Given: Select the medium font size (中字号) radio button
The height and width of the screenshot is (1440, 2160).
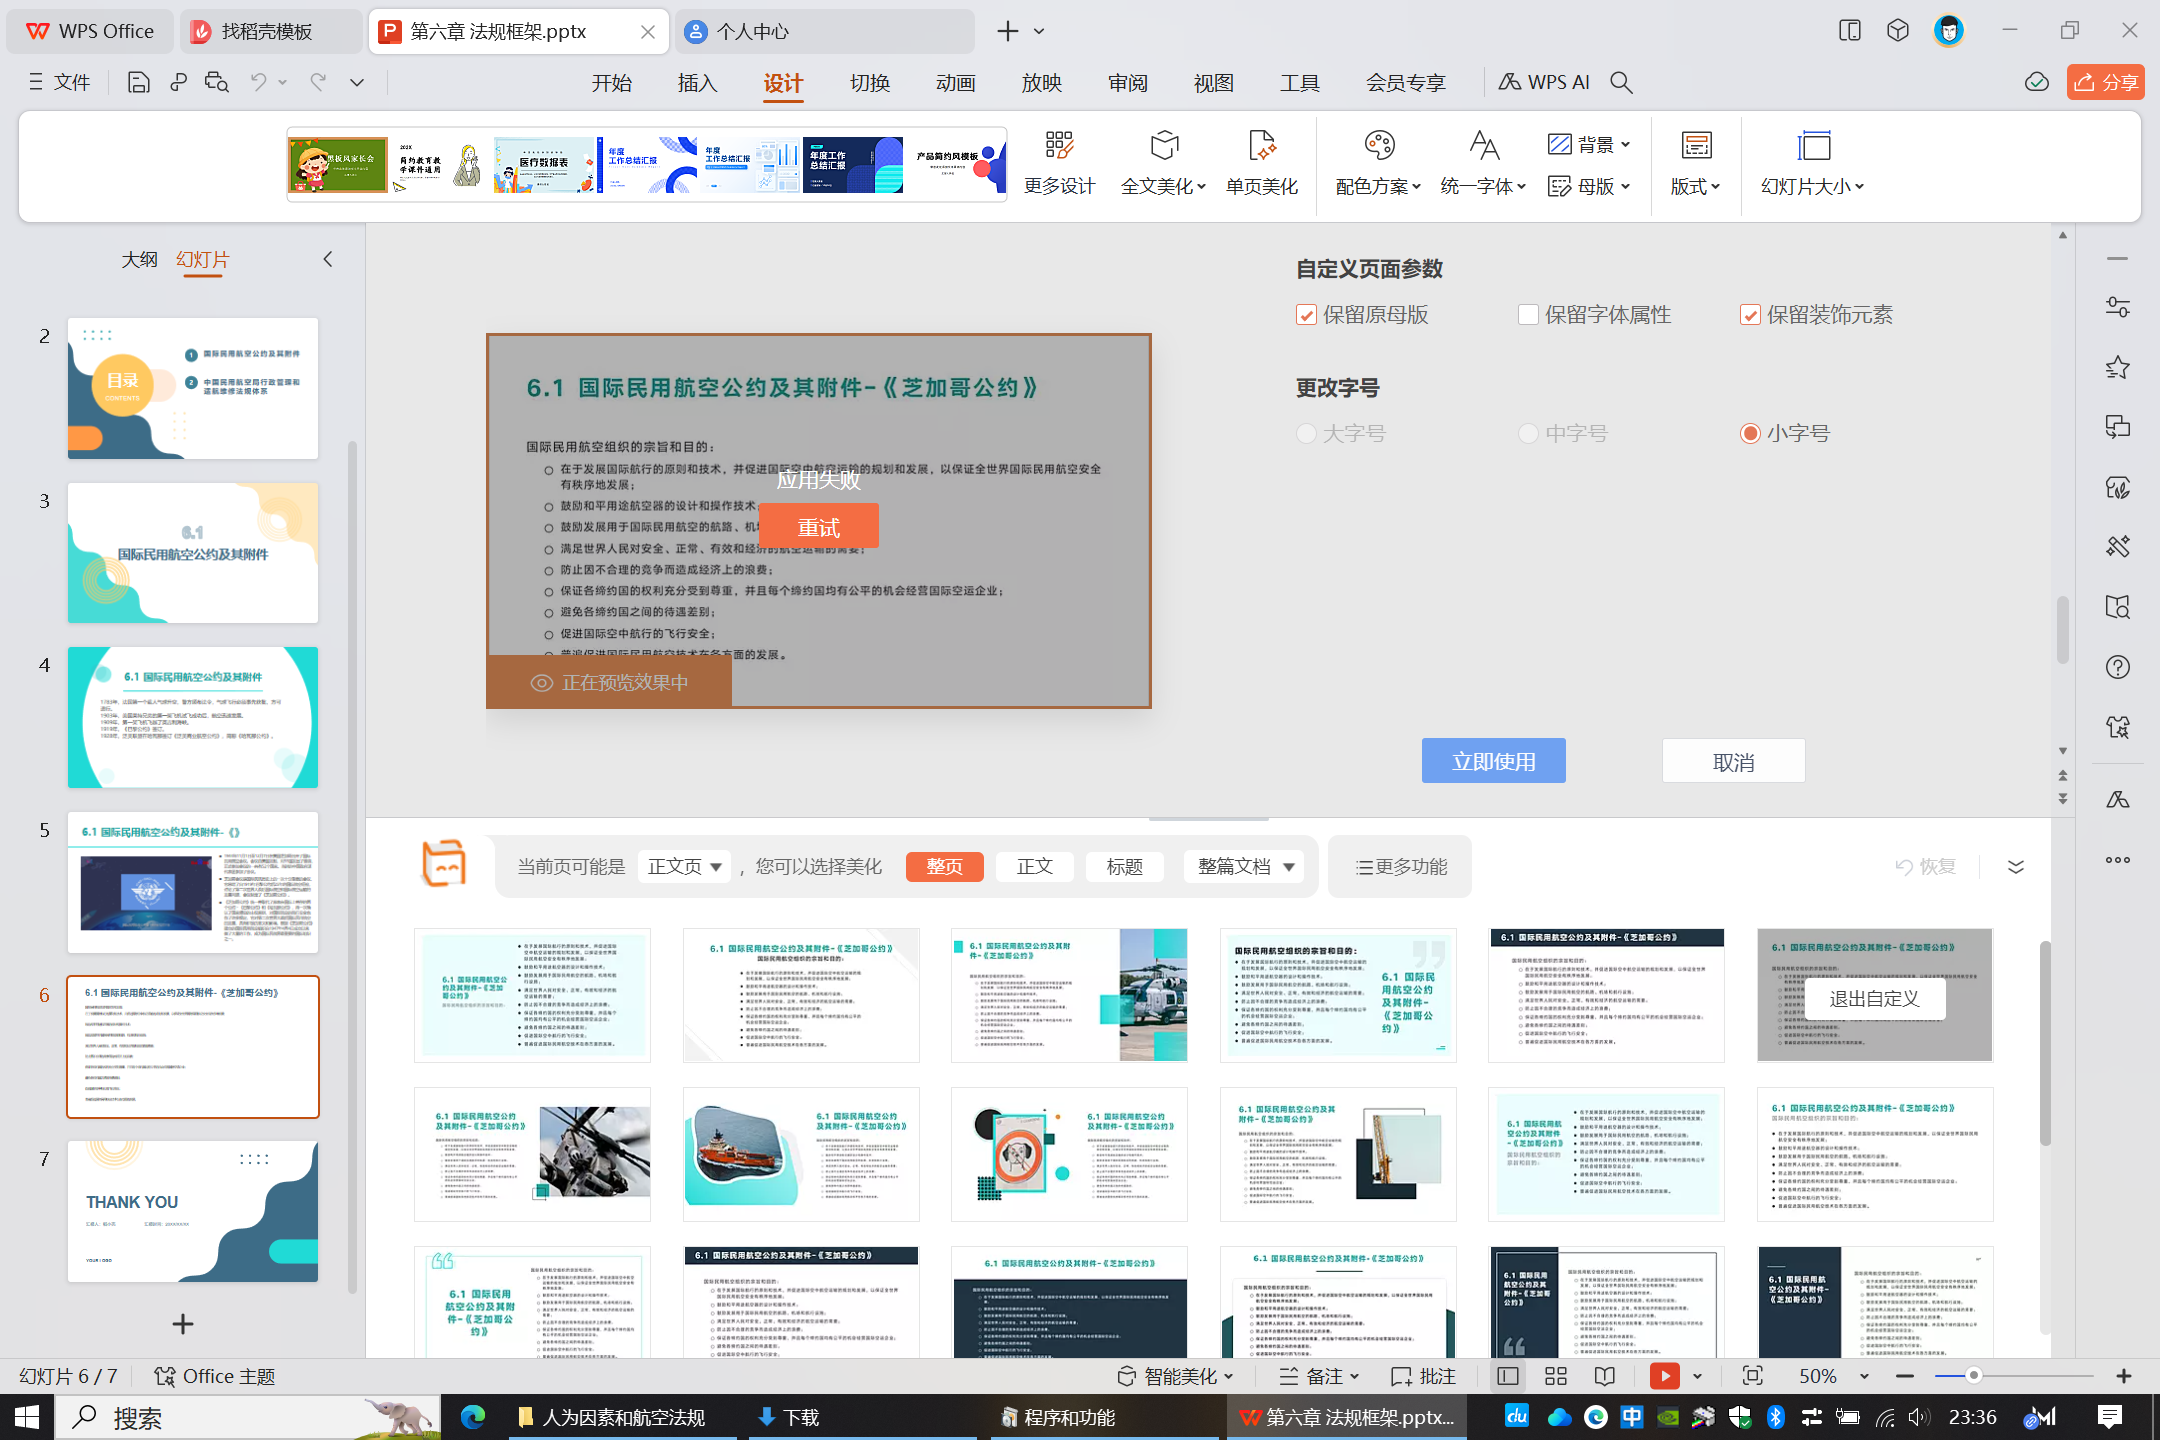Looking at the screenshot, I should tap(1528, 433).
